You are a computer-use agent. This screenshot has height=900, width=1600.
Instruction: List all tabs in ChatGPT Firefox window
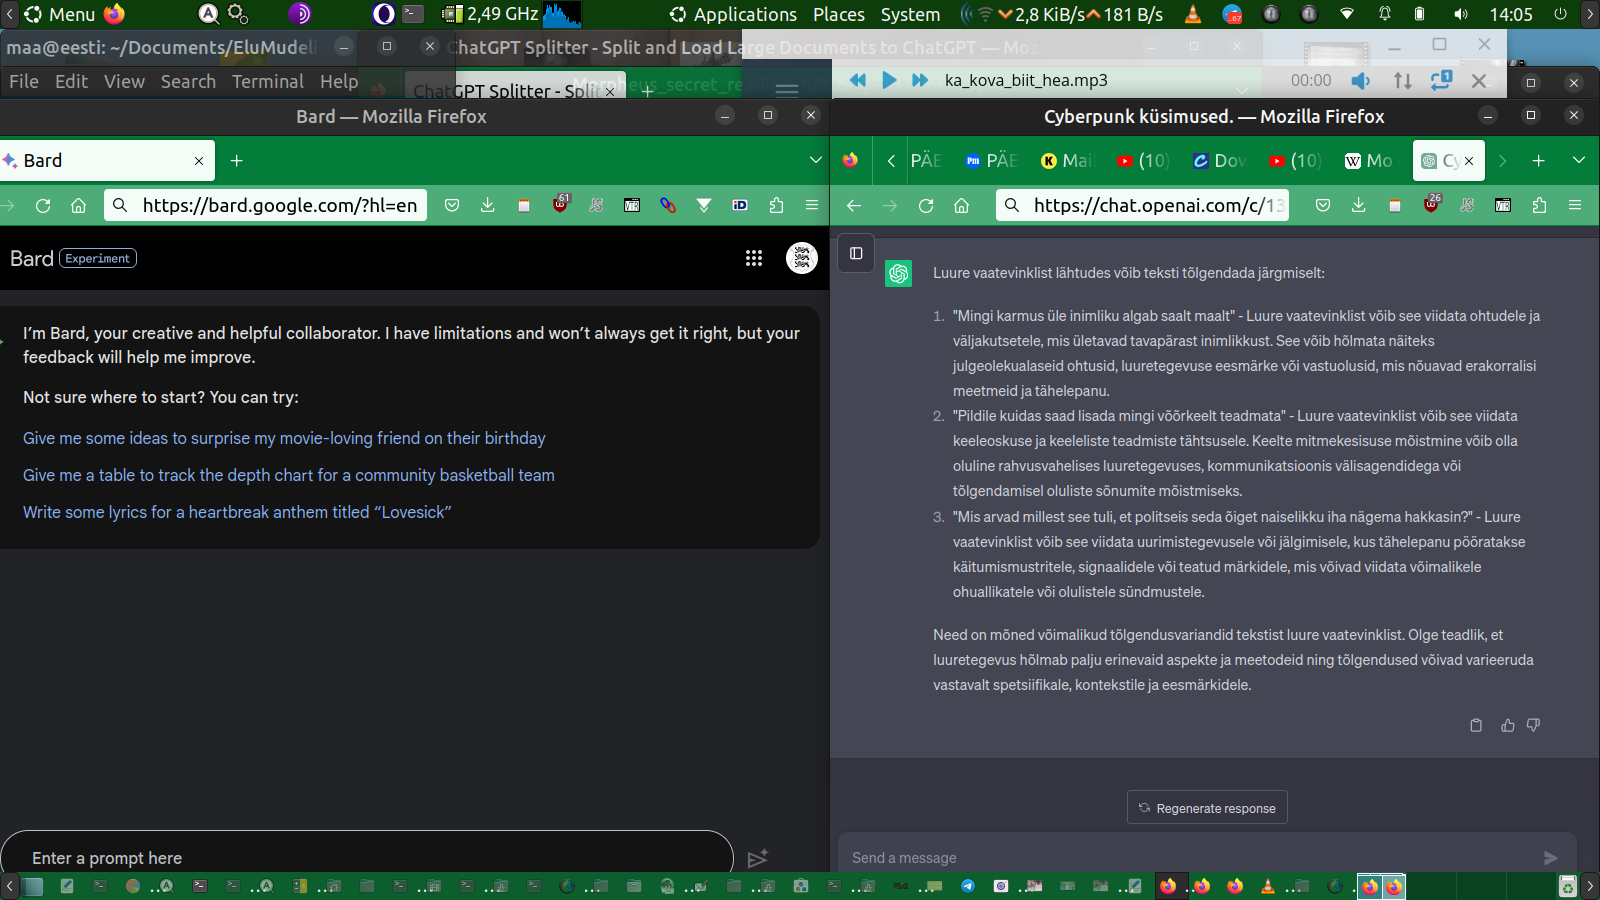(x=1579, y=160)
